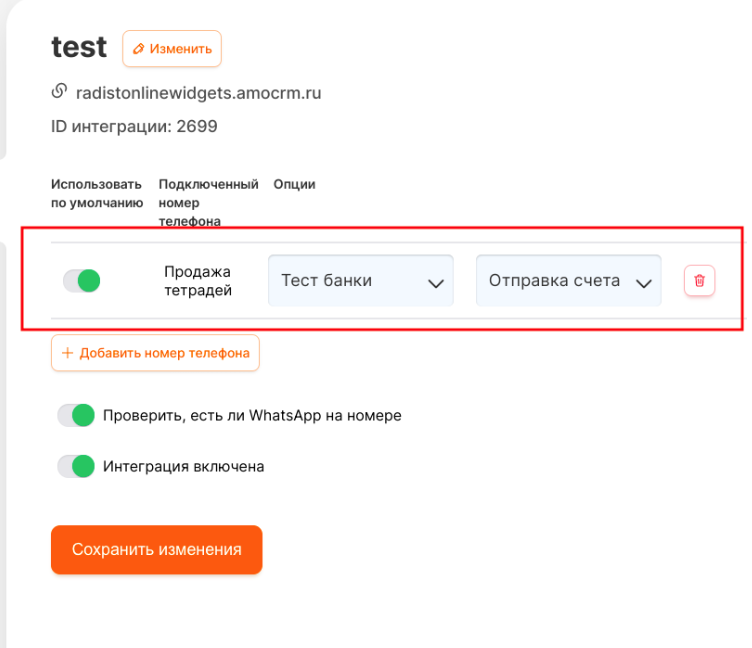Click the red trash delete icon
Screen dimensions: 752x648
[699, 281]
